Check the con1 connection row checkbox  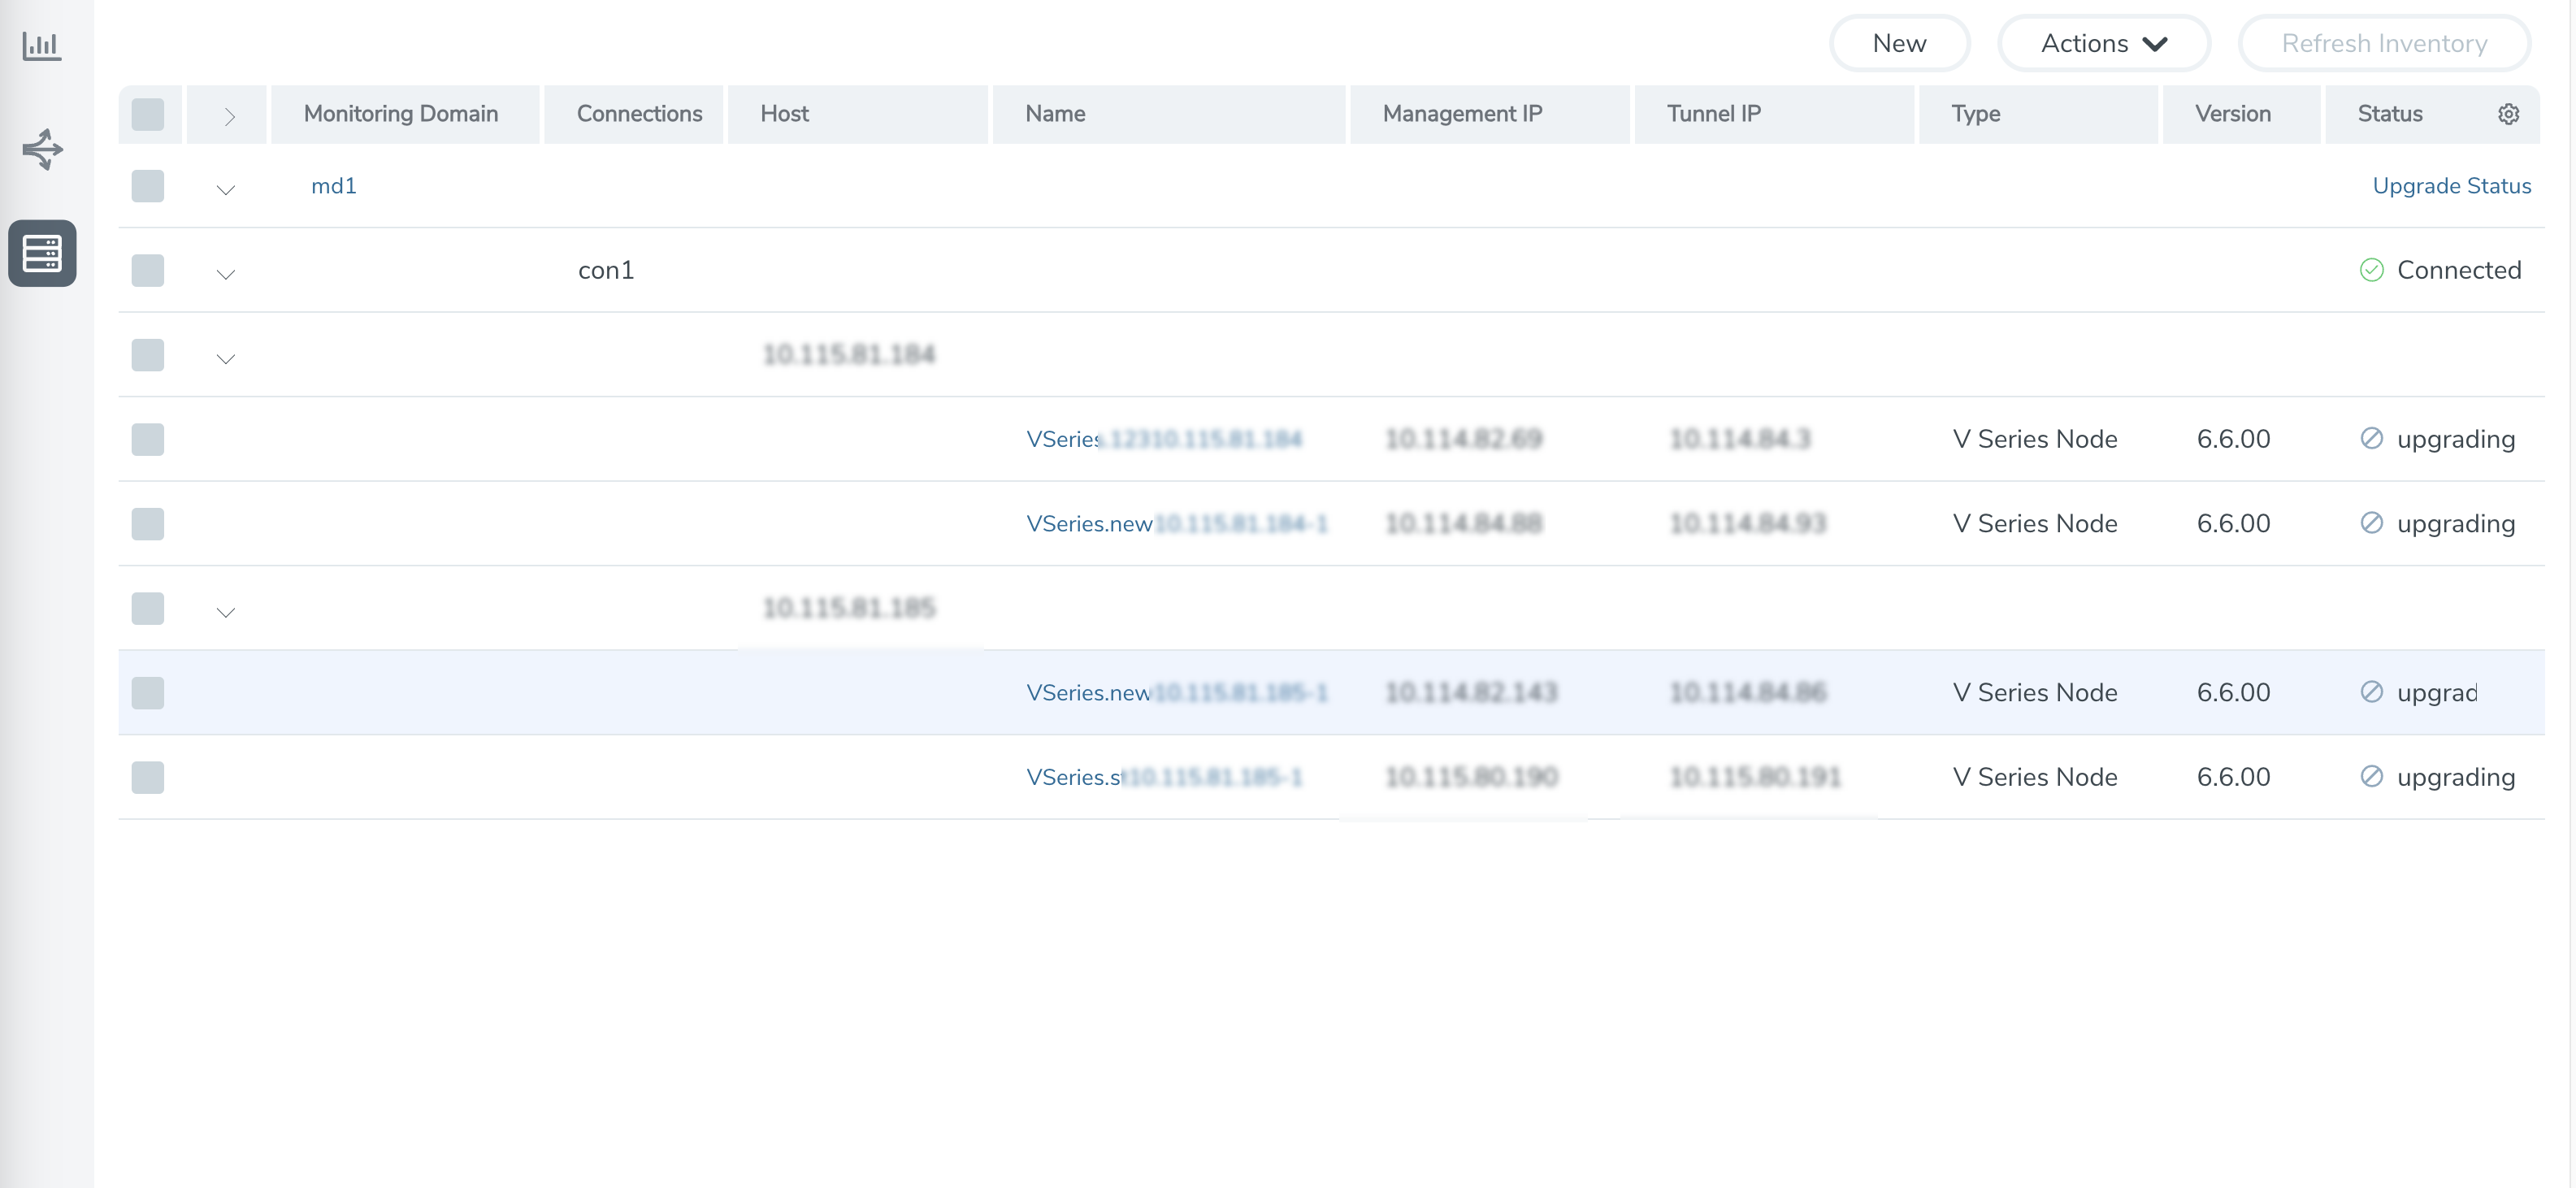click(x=148, y=270)
